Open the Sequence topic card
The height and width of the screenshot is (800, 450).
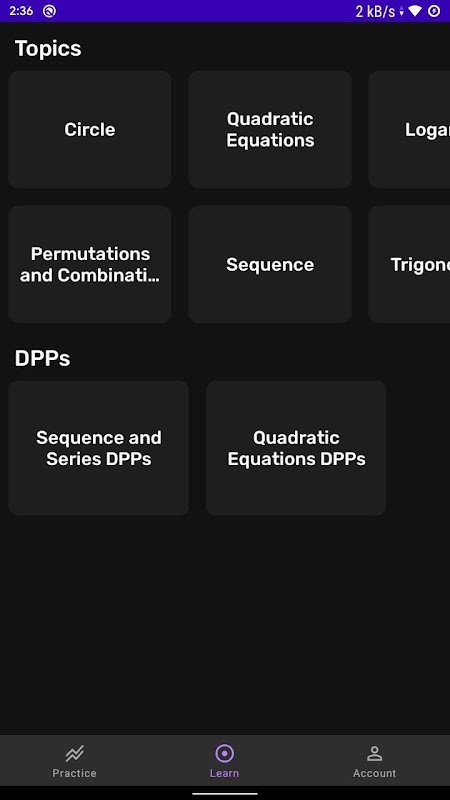pyautogui.click(x=270, y=264)
